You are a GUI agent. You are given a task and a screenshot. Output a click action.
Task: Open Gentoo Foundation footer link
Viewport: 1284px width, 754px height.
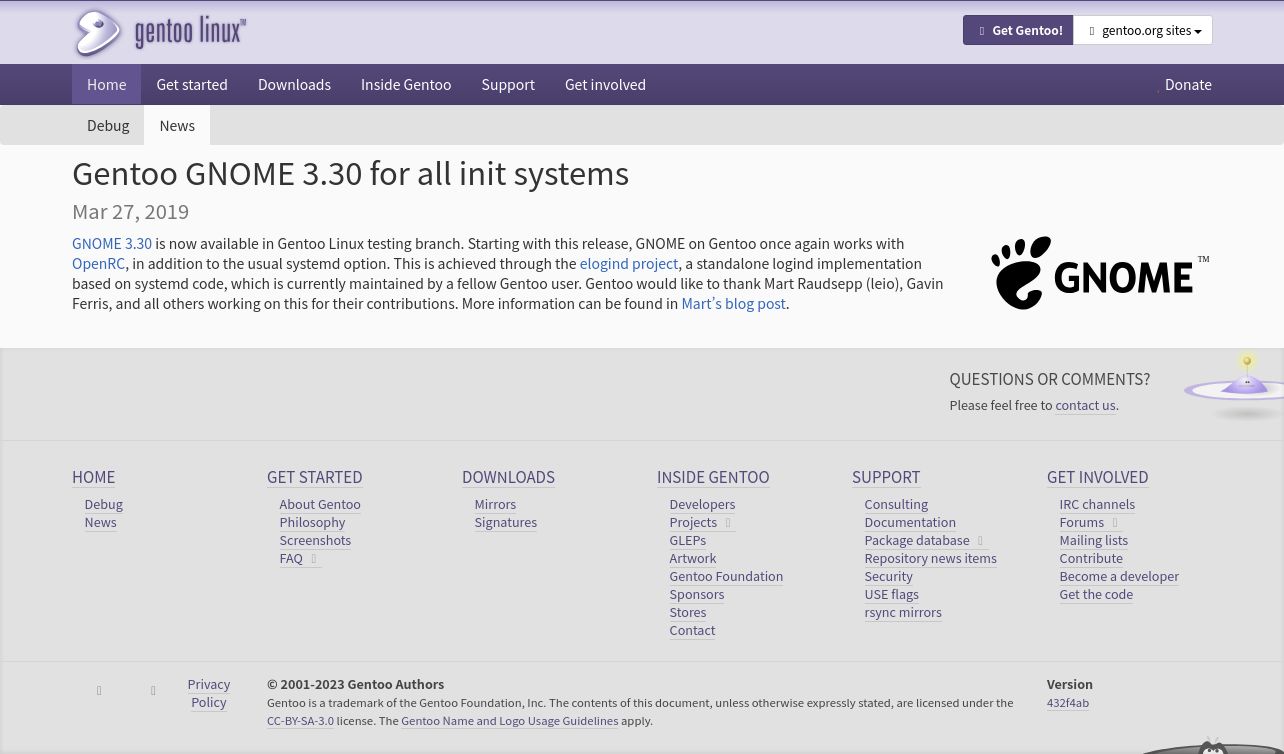[726, 576]
